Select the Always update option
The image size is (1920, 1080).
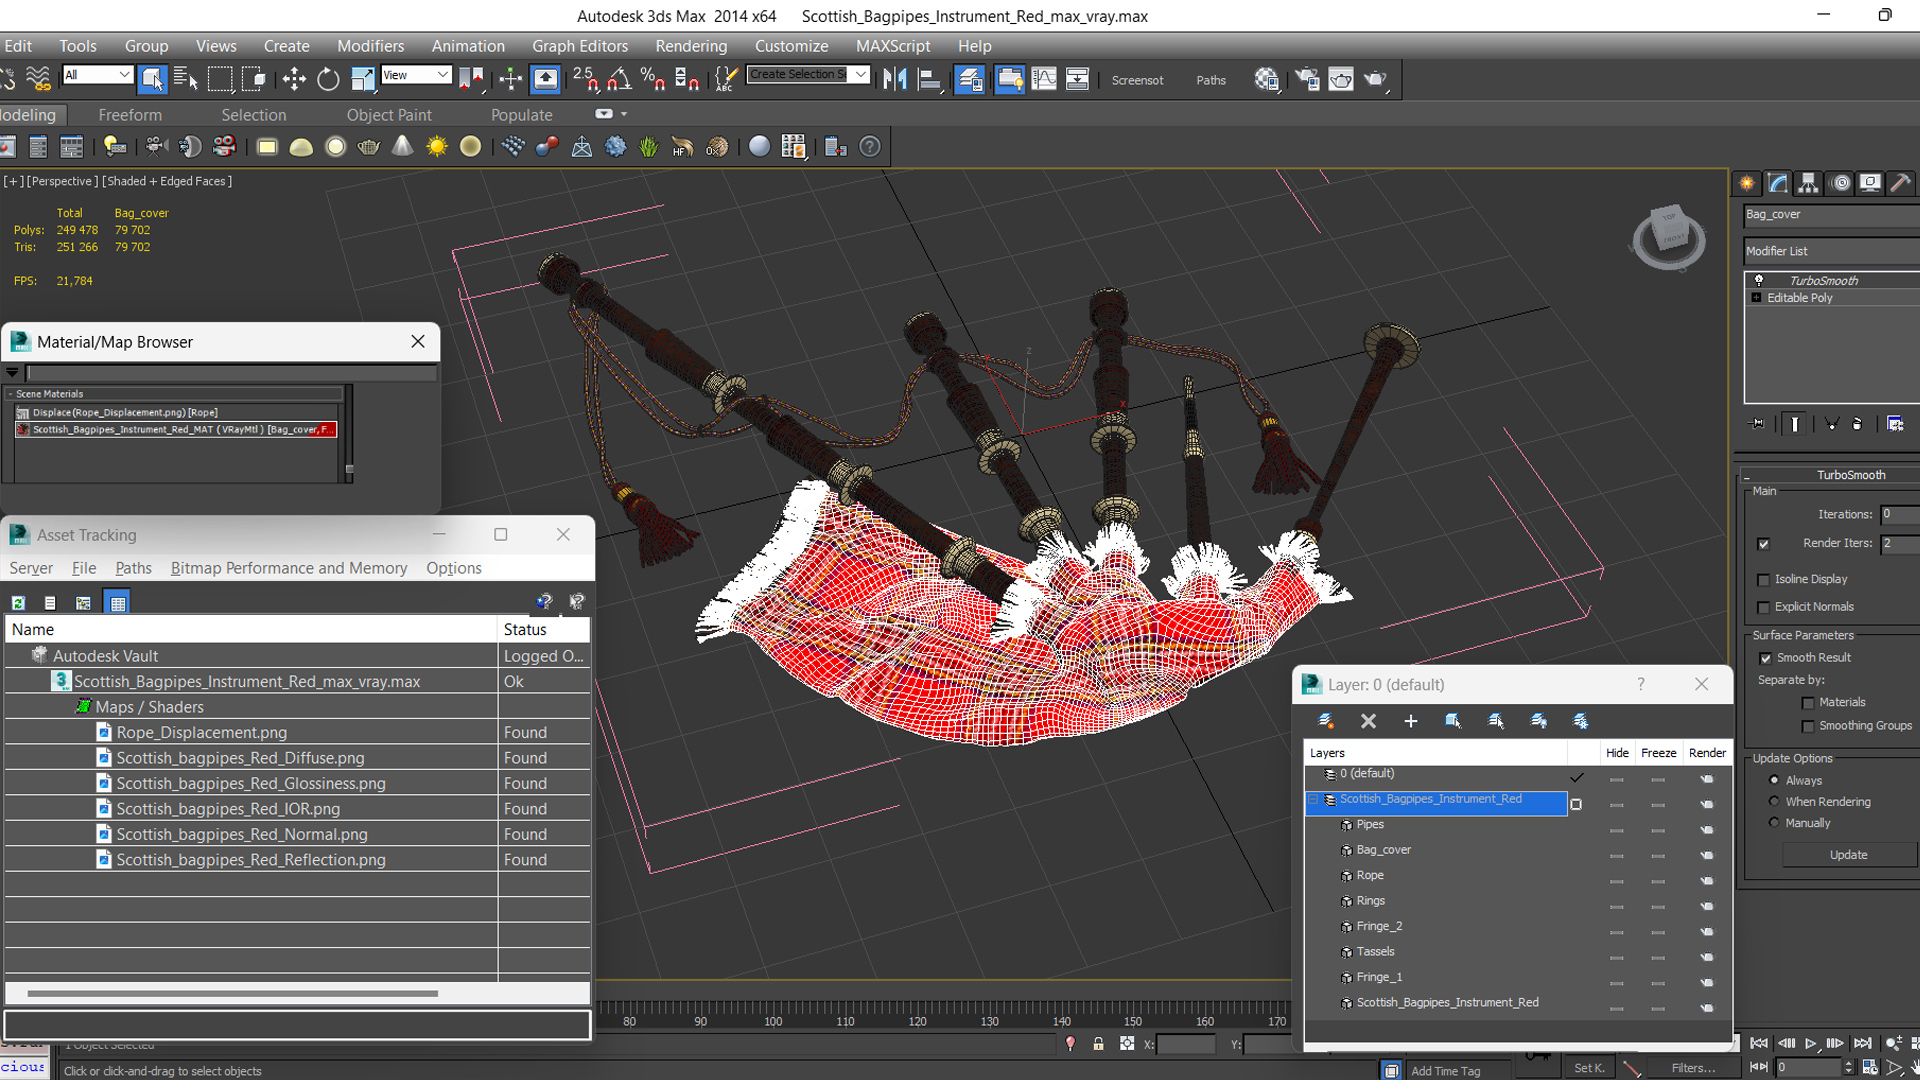[x=1774, y=780]
